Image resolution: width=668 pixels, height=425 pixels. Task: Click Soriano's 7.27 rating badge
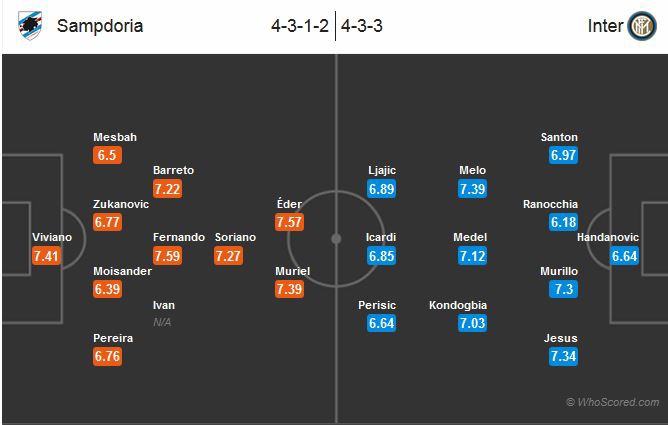(230, 256)
